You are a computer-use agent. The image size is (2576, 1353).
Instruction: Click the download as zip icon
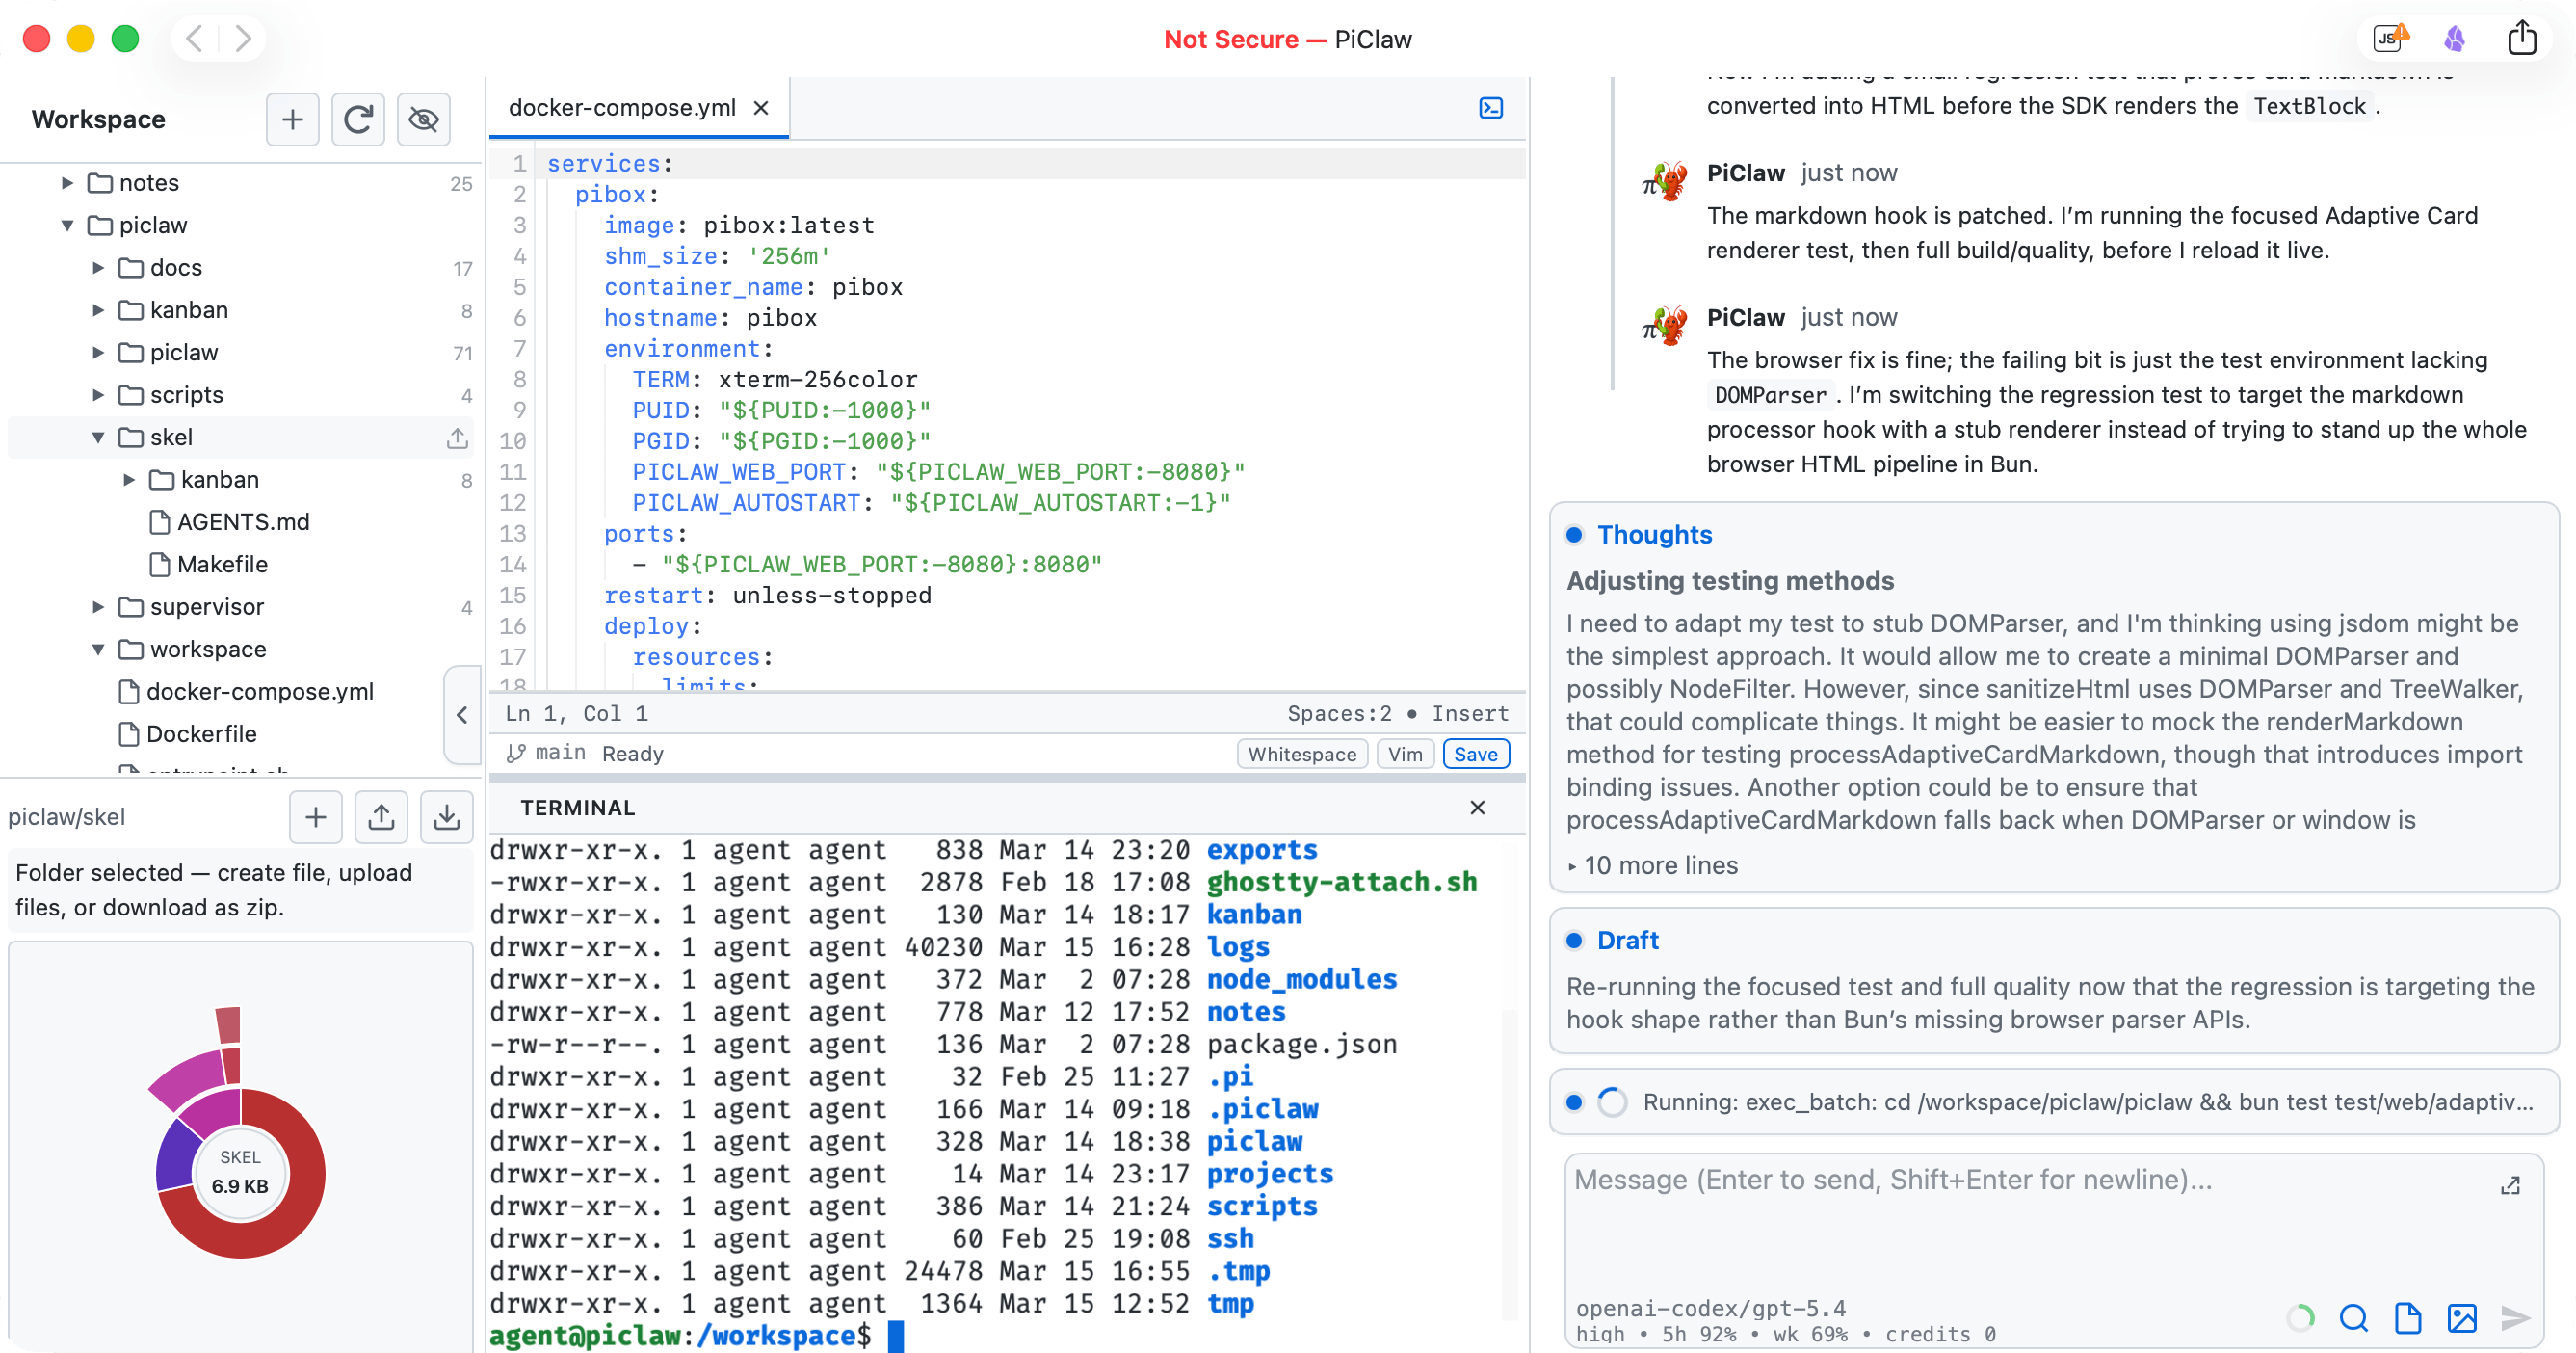click(447, 817)
